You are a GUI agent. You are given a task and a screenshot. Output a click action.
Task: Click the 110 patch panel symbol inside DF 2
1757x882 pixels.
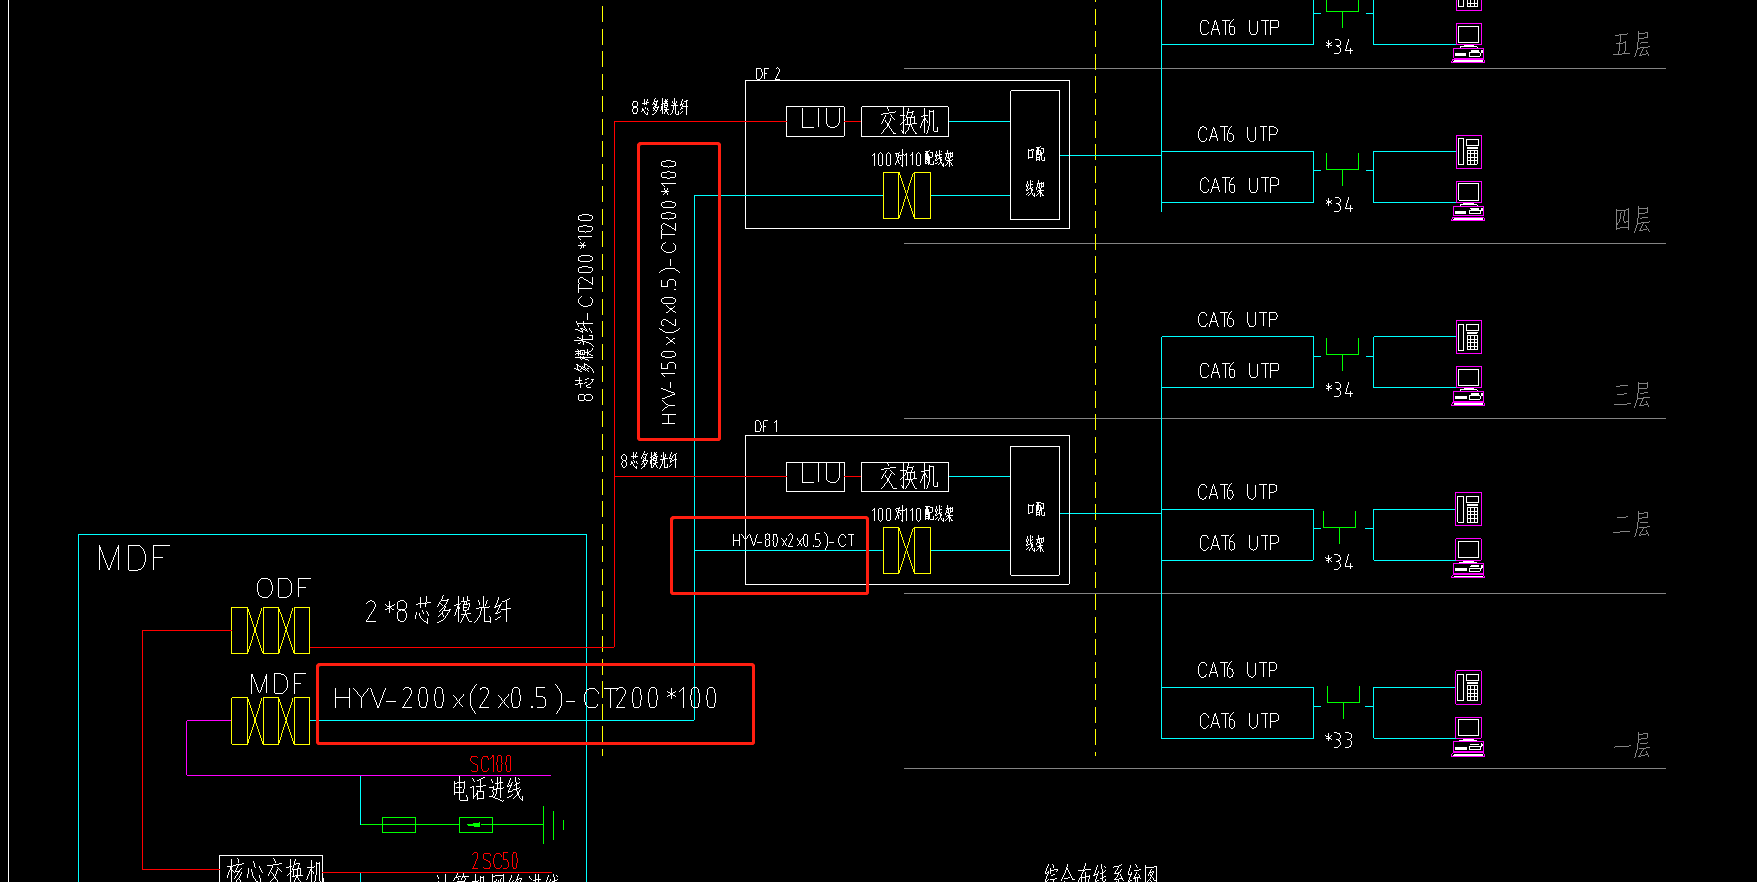coord(907,195)
